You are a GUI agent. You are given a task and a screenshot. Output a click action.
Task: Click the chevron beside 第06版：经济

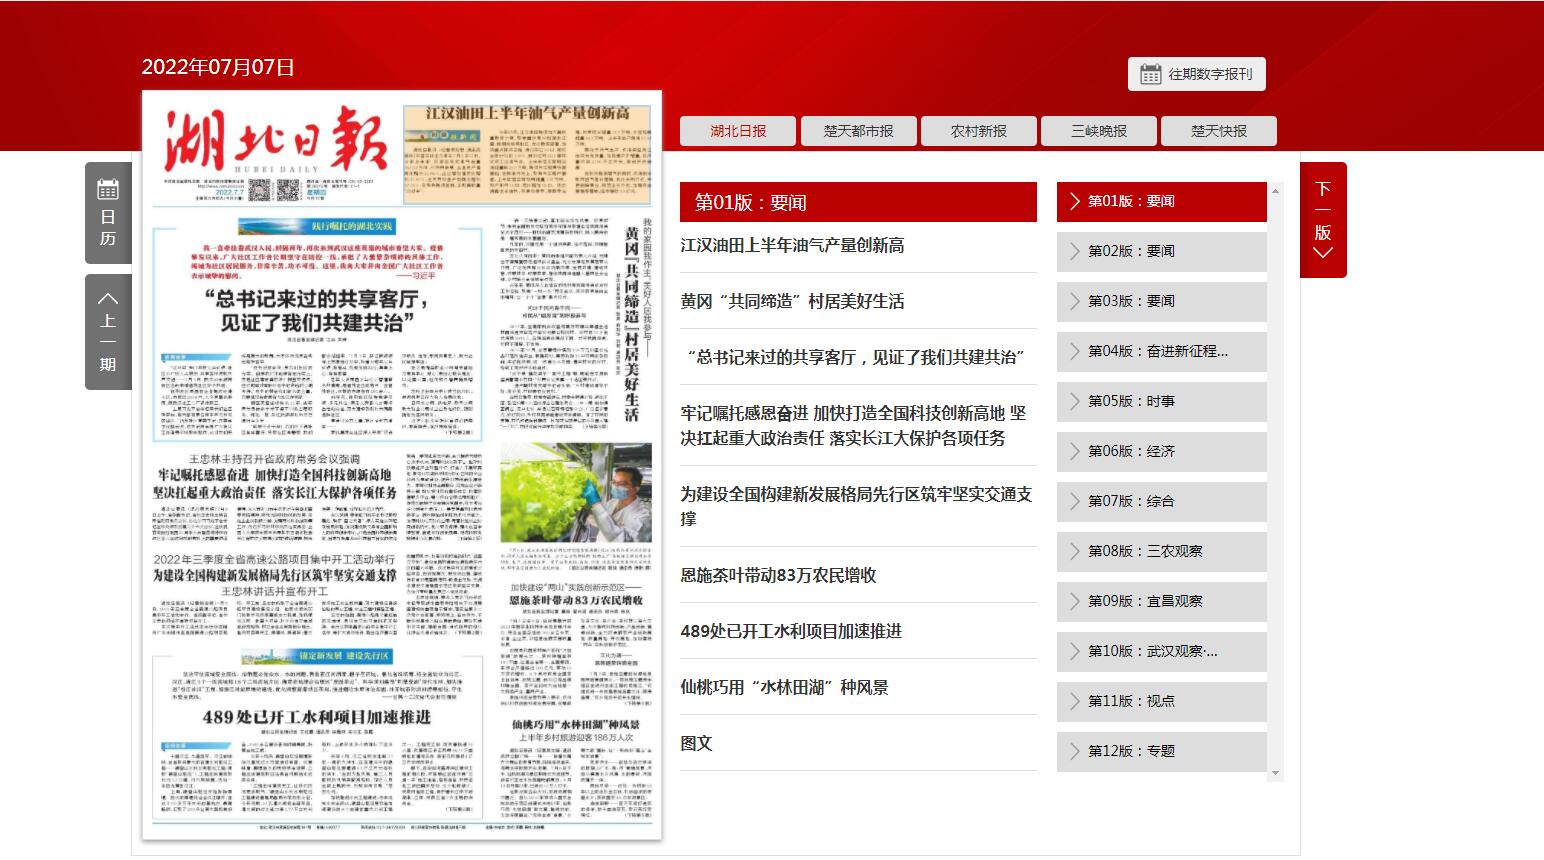pyautogui.click(x=1075, y=451)
